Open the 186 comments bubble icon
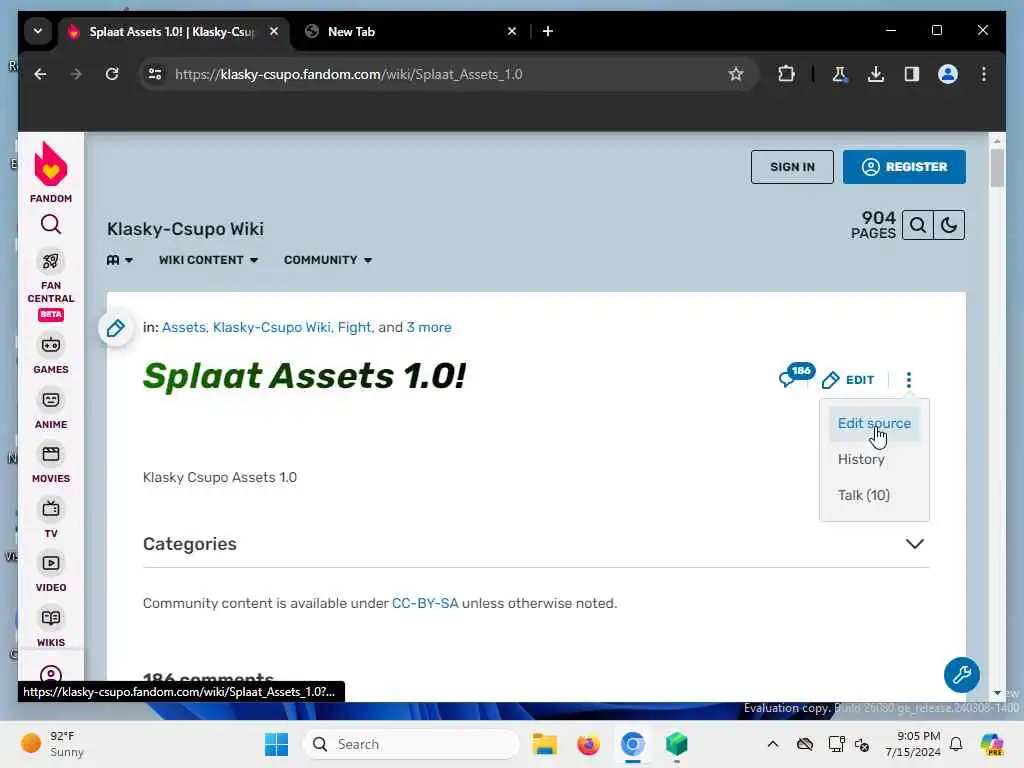The width and height of the screenshot is (1024, 768). pyautogui.click(x=796, y=376)
